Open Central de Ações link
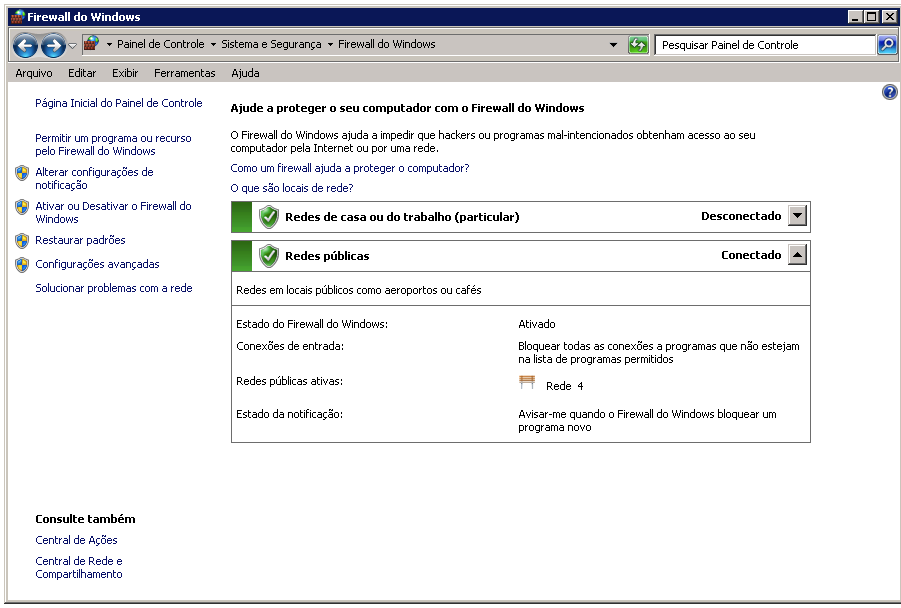The image size is (901, 608). (76, 540)
